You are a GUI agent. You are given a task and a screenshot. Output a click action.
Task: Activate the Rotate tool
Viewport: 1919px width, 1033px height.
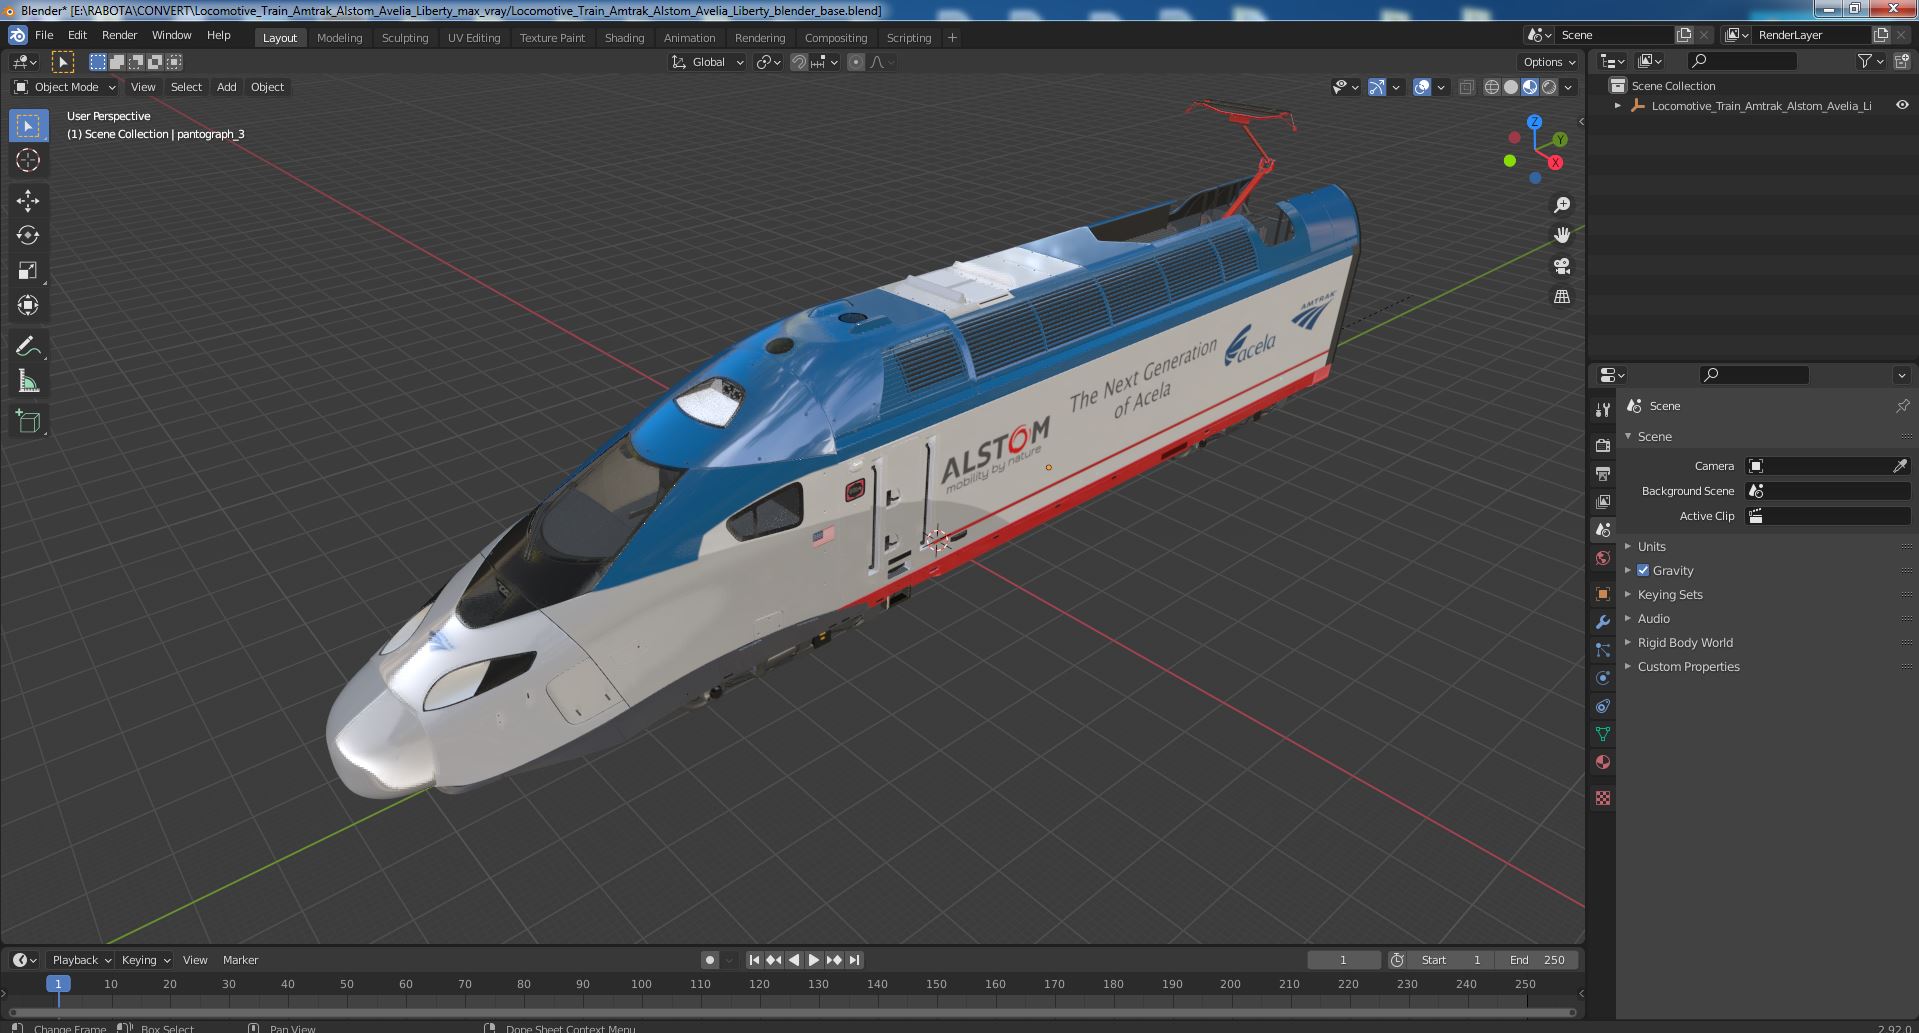[28, 235]
